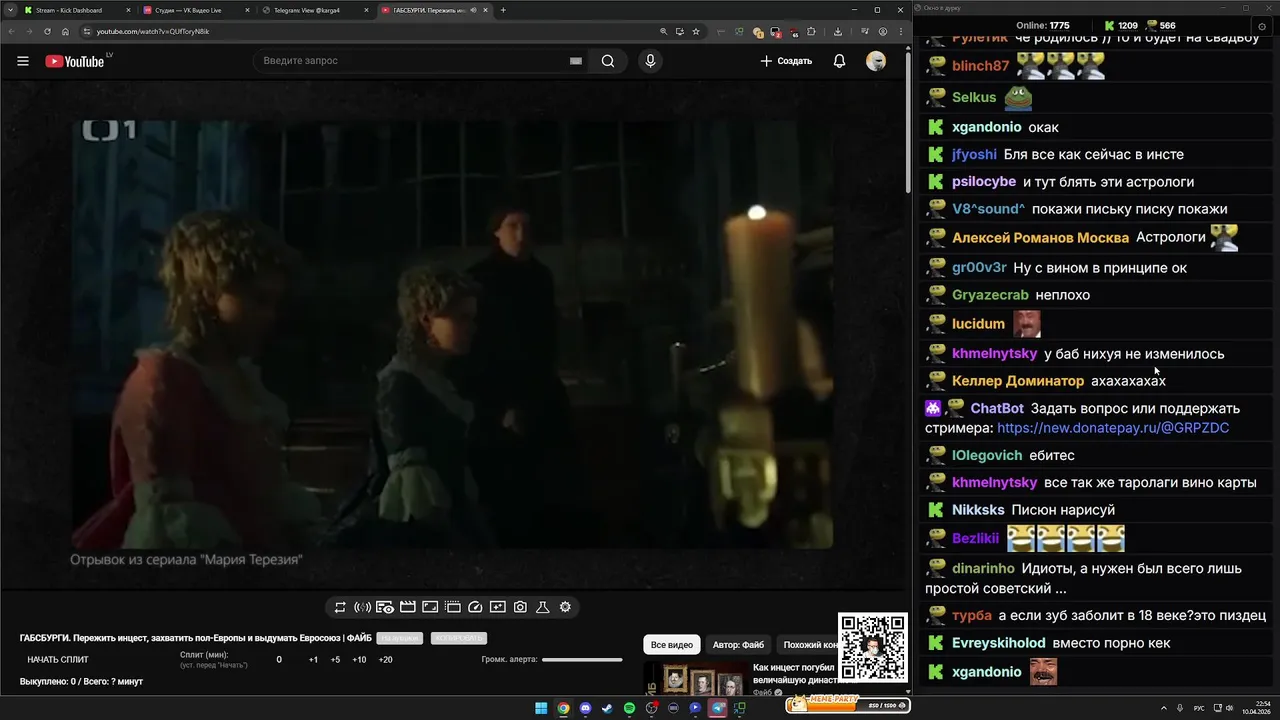
Task: Click the video player frame
Action: [451, 335]
